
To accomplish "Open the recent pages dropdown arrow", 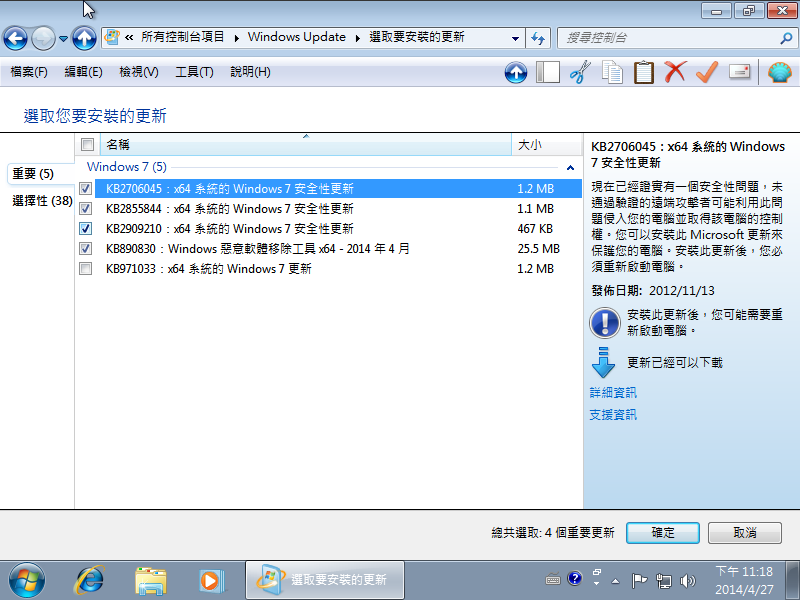I will coord(63,38).
